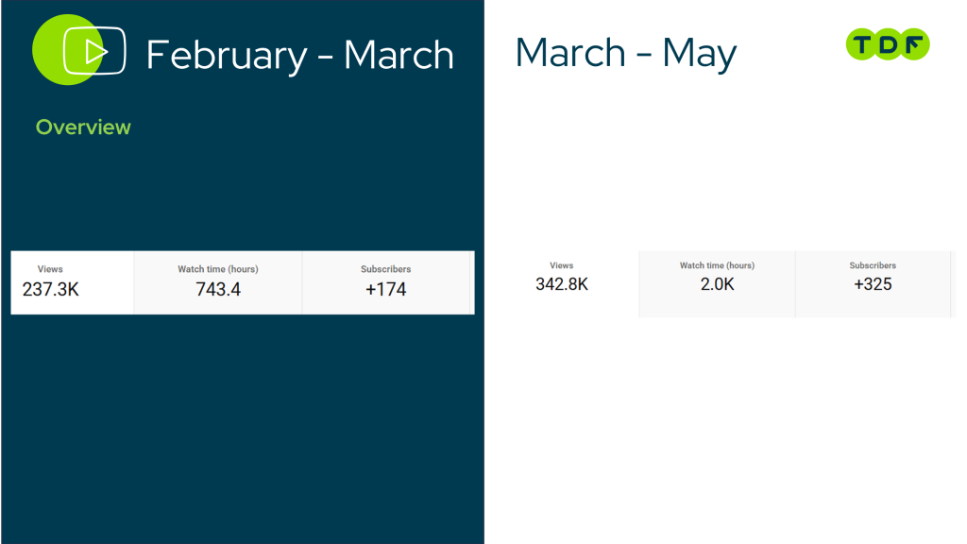
Task: Click the D letter in TDF logo
Action: pos(888,45)
